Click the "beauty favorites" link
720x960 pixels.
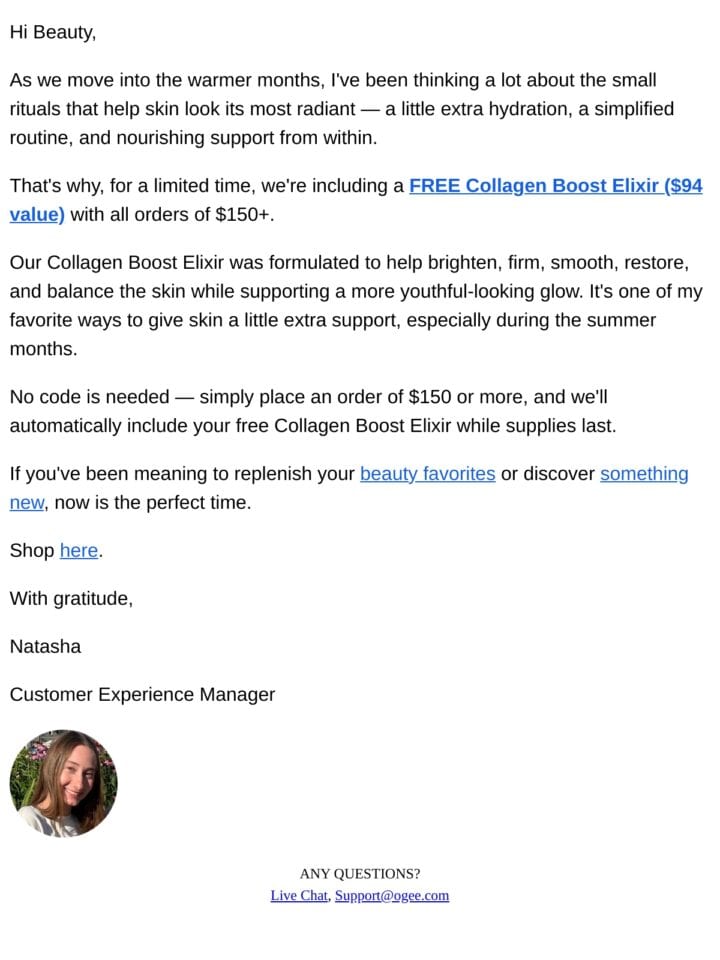[427, 474]
